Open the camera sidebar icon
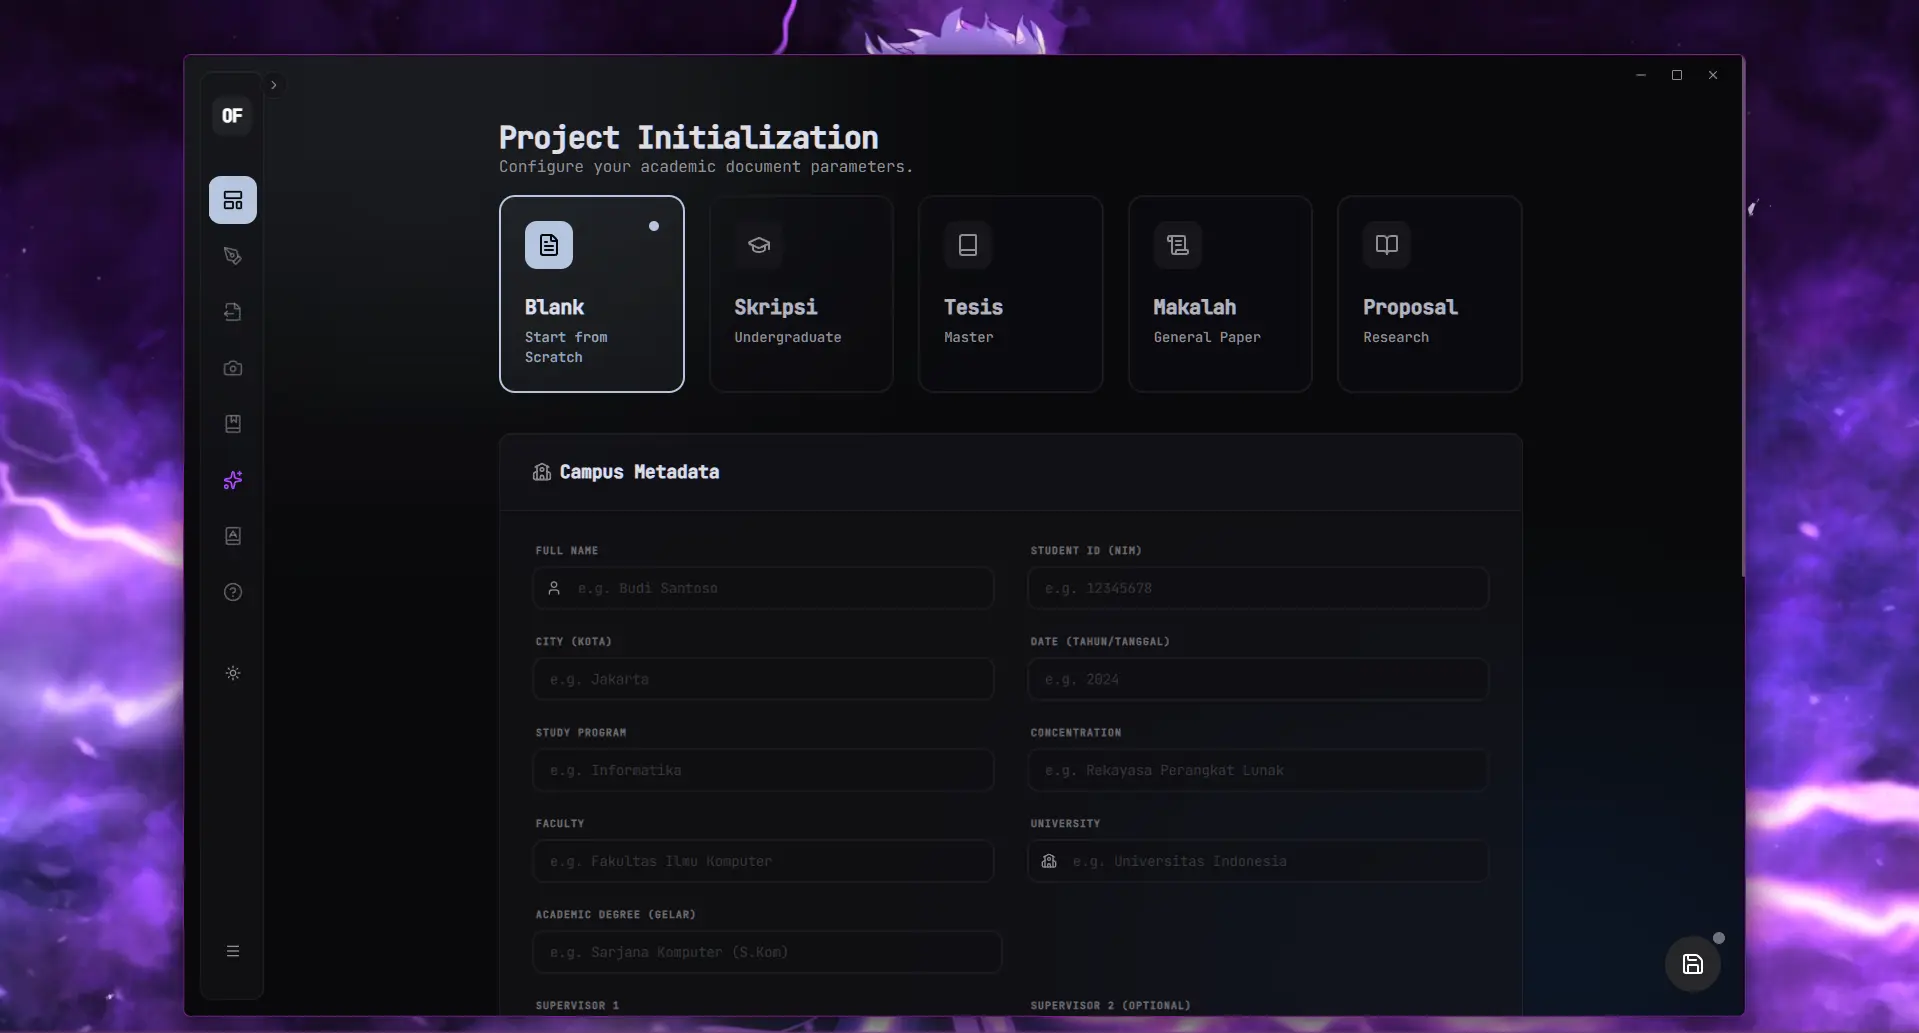1919x1033 pixels. pos(233,368)
